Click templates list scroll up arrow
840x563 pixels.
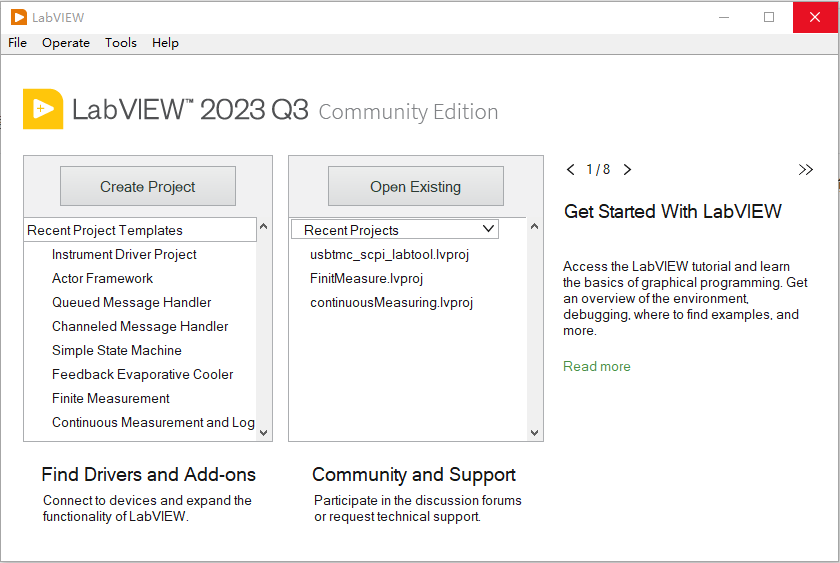tap(264, 227)
